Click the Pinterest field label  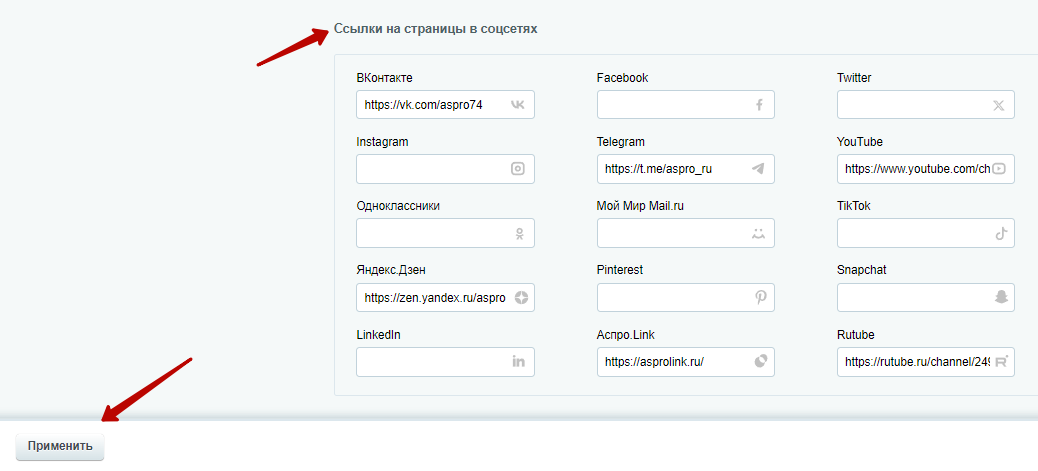pos(620,270)
